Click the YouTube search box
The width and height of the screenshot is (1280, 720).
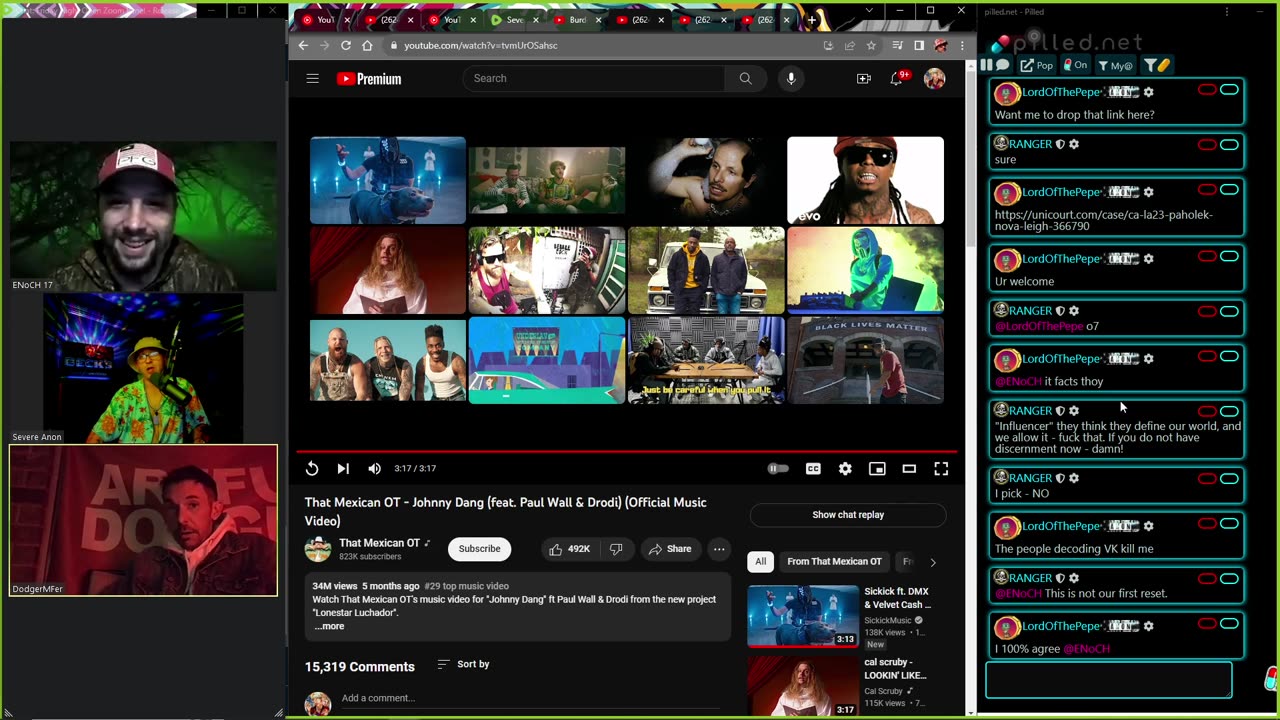595,78
